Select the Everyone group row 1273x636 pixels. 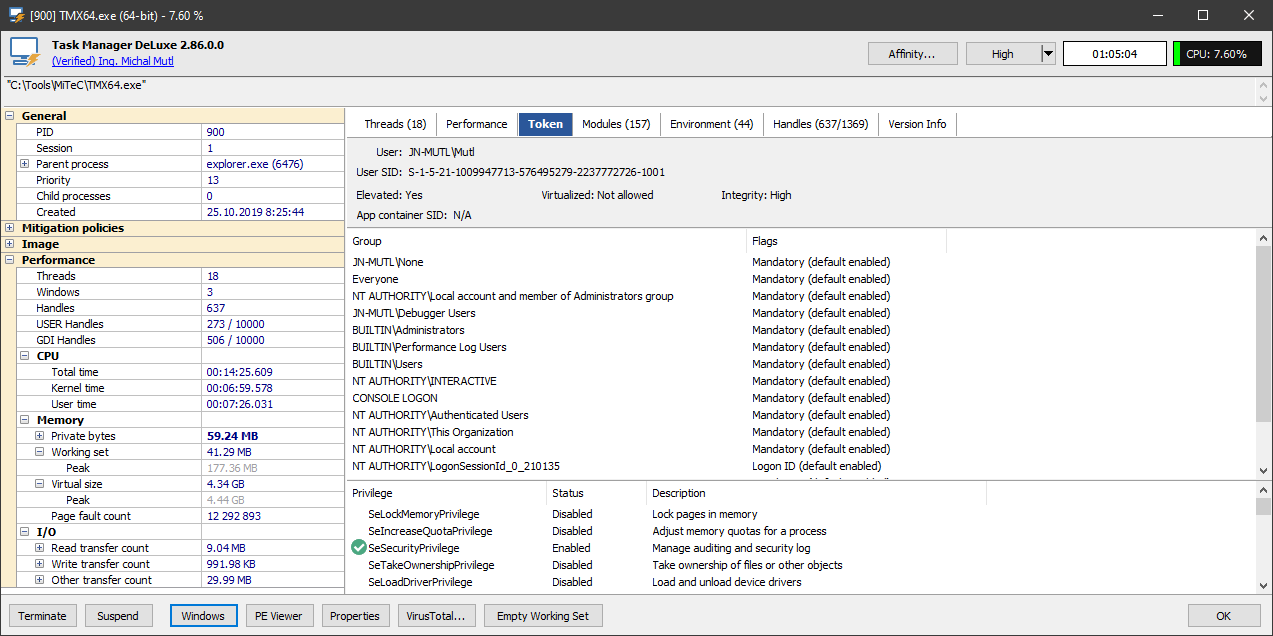(801, 279)
